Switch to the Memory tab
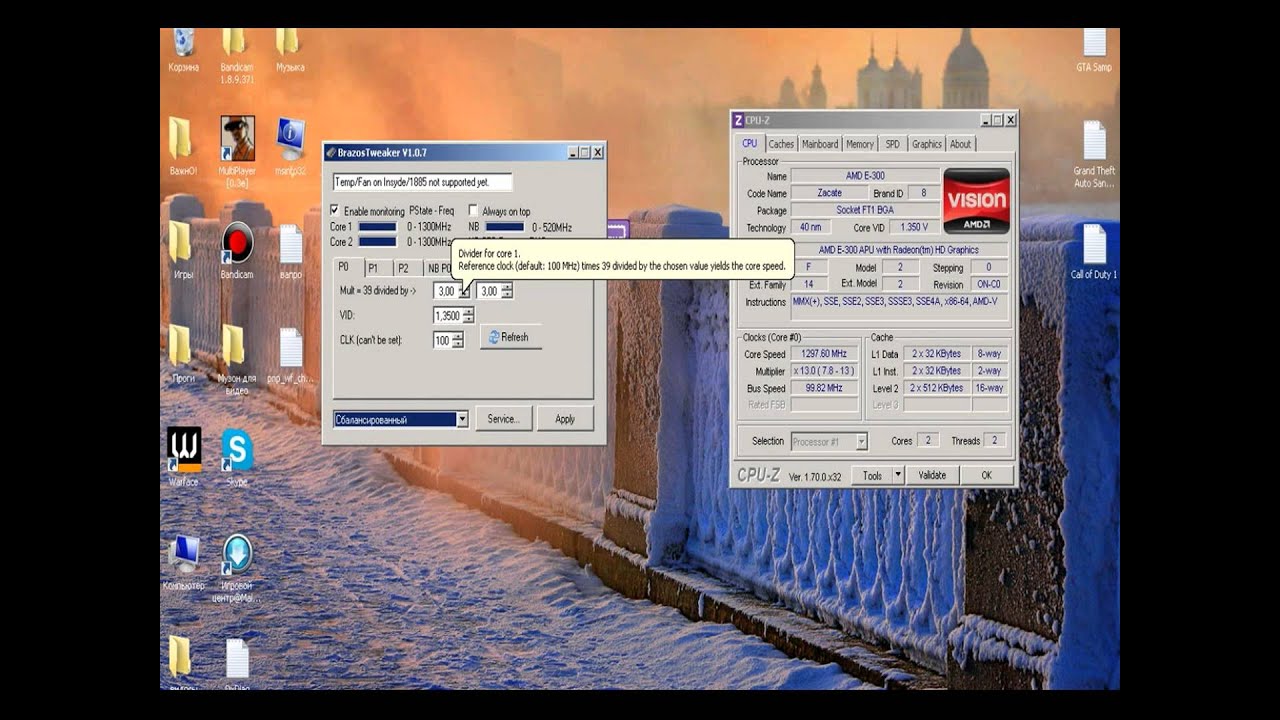 point(860,144)
